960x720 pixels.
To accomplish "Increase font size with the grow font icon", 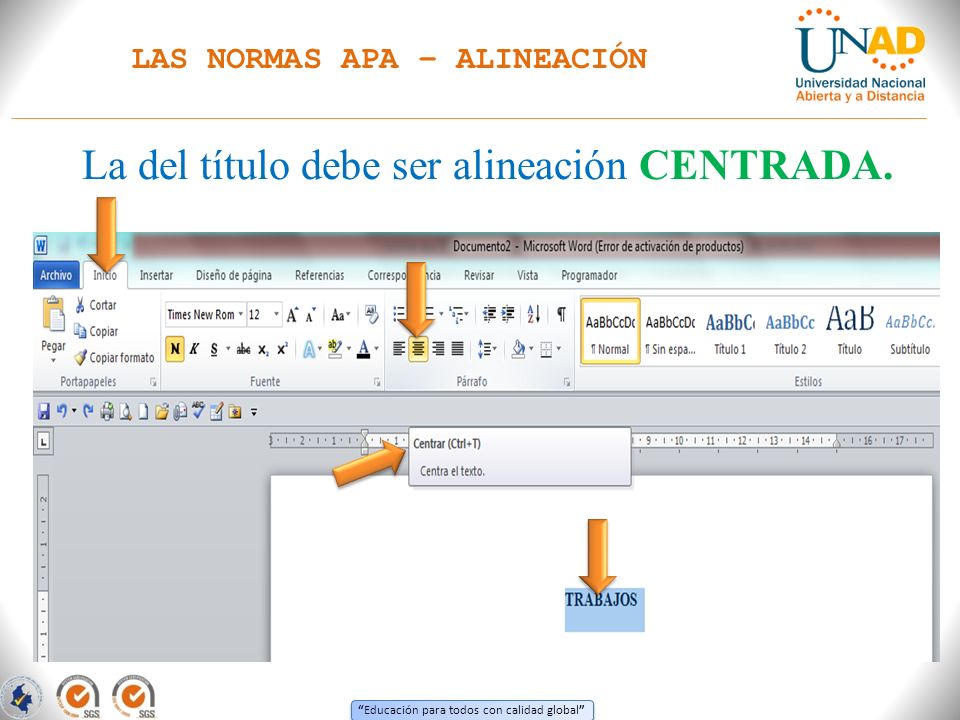I will coord(293,315).
